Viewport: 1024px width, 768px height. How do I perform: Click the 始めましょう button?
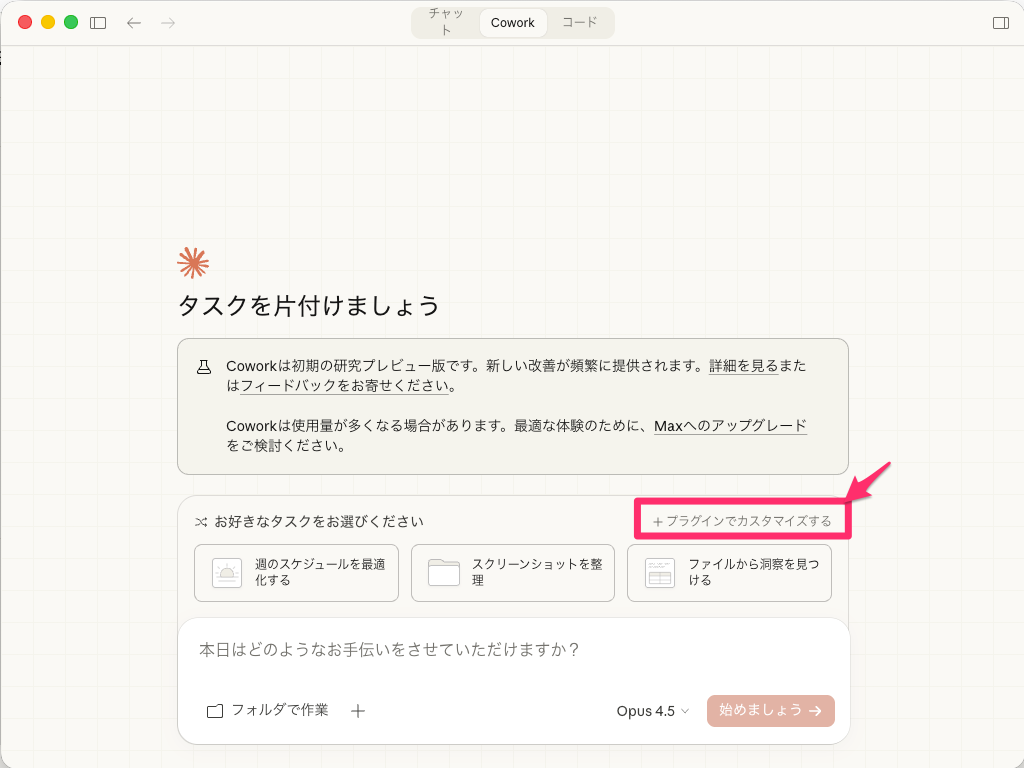click(770, 711)
